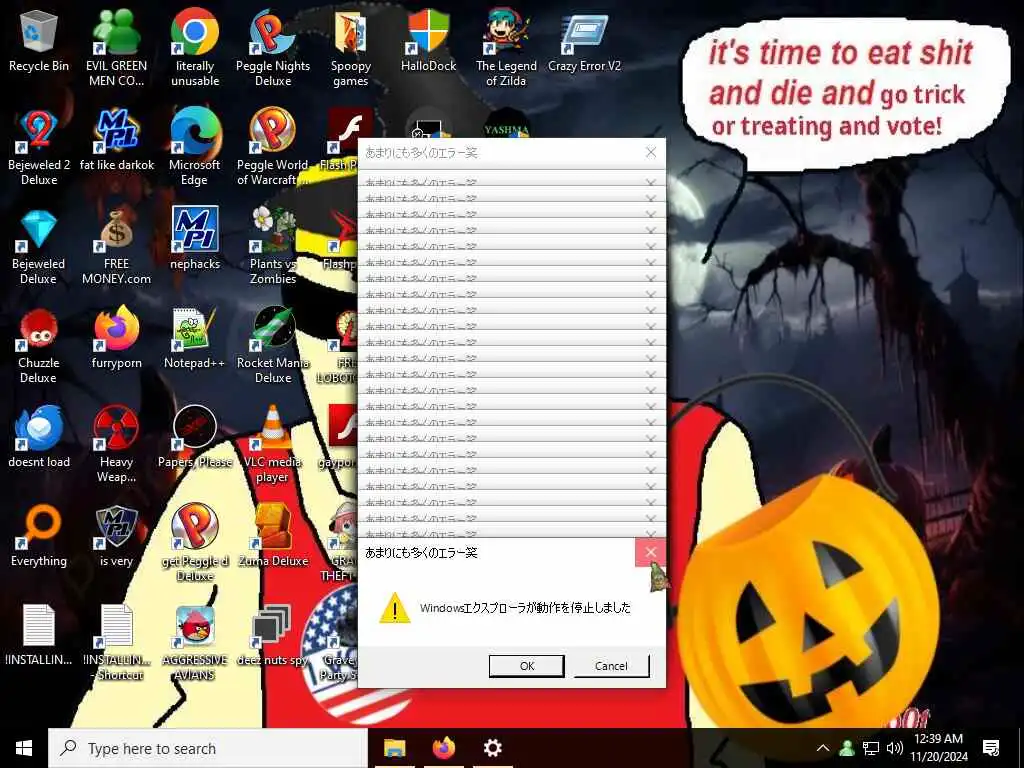The image size is (1024, 768).
Task: Click the Zuma Deluxe icon
Action: pos(273,536)
